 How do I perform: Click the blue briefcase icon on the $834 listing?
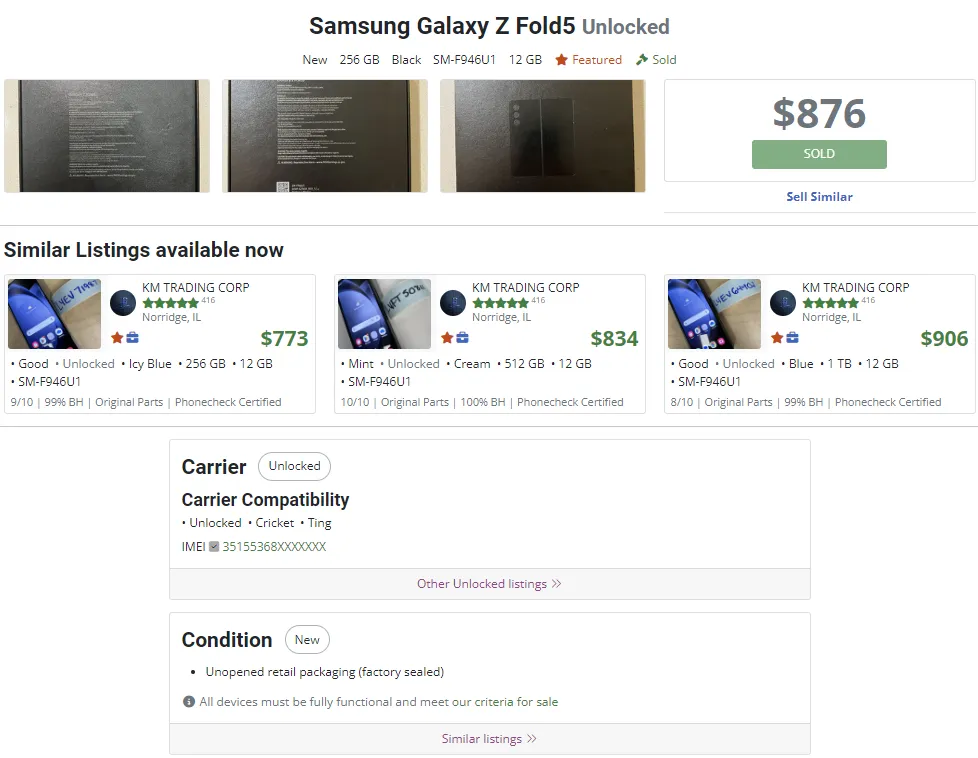click(x=462, y=338)
